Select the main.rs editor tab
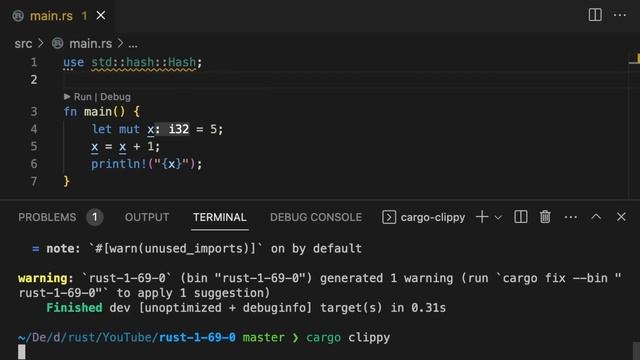The image size is (640, 360). pos(58,16)
